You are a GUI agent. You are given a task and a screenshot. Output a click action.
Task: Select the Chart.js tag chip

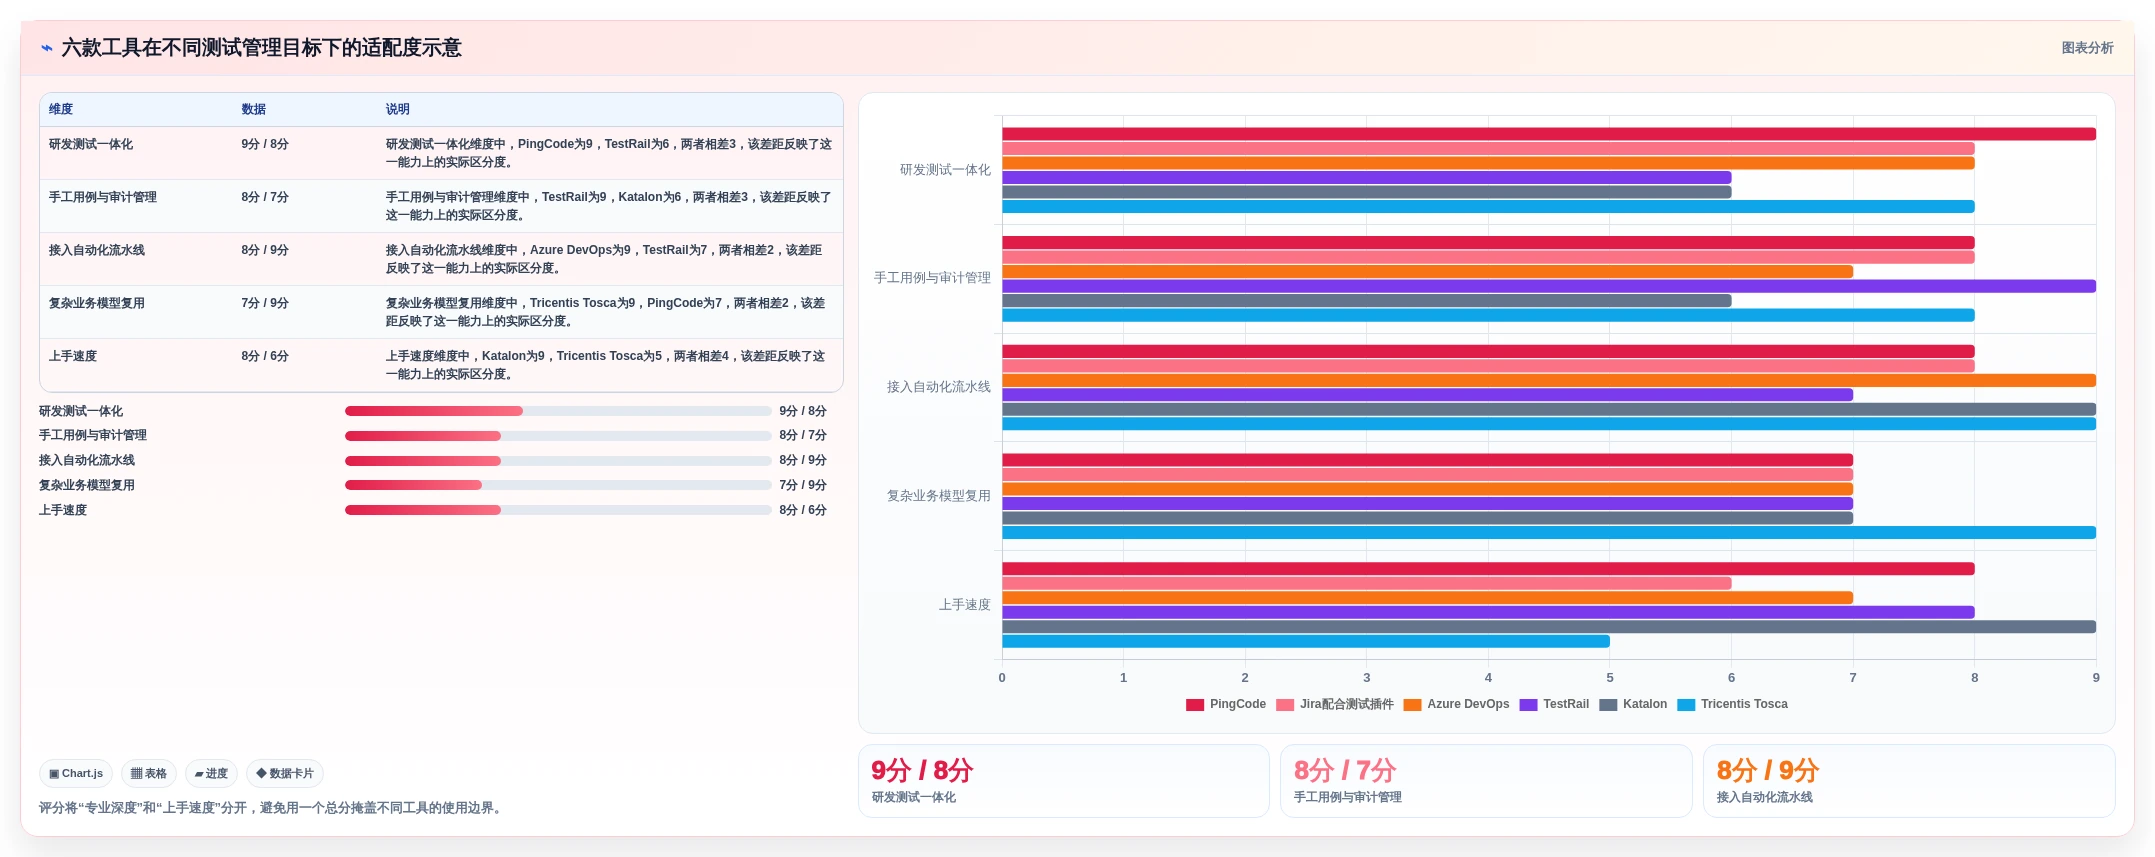76,773
